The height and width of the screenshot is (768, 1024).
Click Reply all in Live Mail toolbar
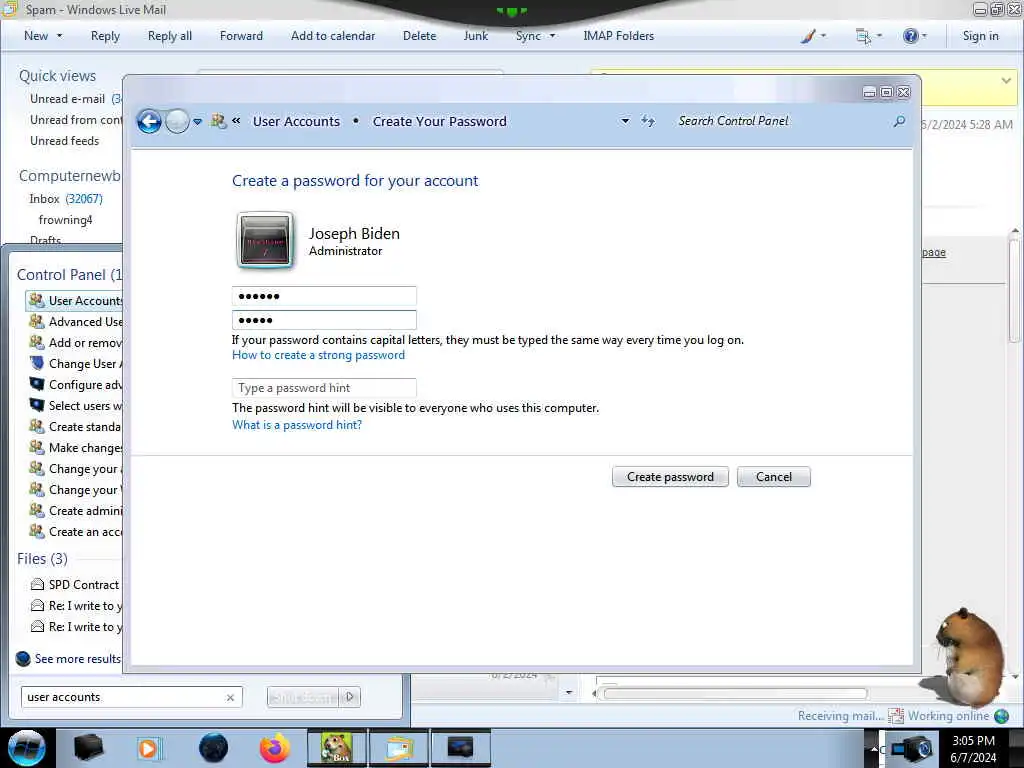point(170,36)
